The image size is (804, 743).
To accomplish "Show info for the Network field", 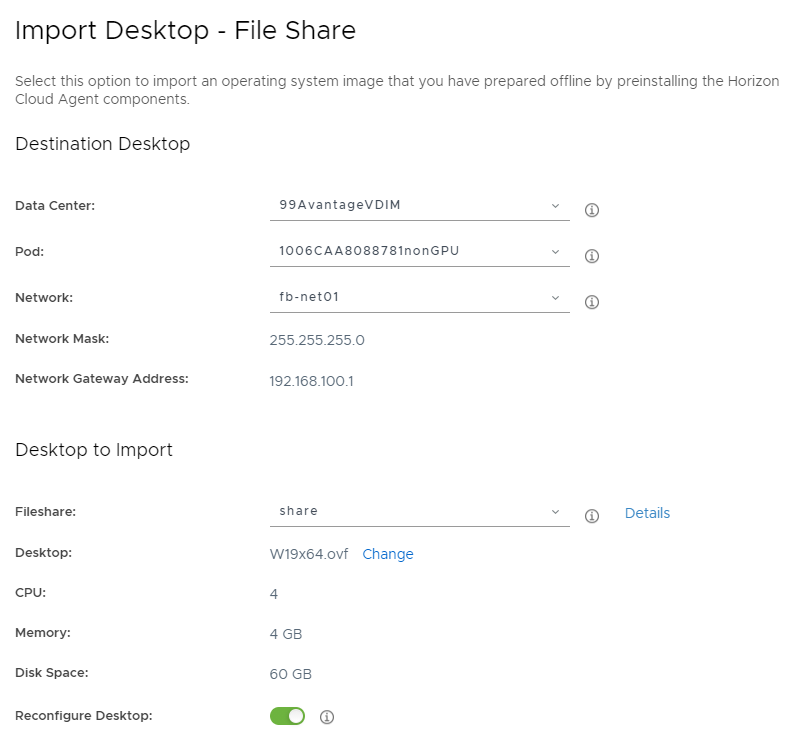I will click(x=591, y=302).
